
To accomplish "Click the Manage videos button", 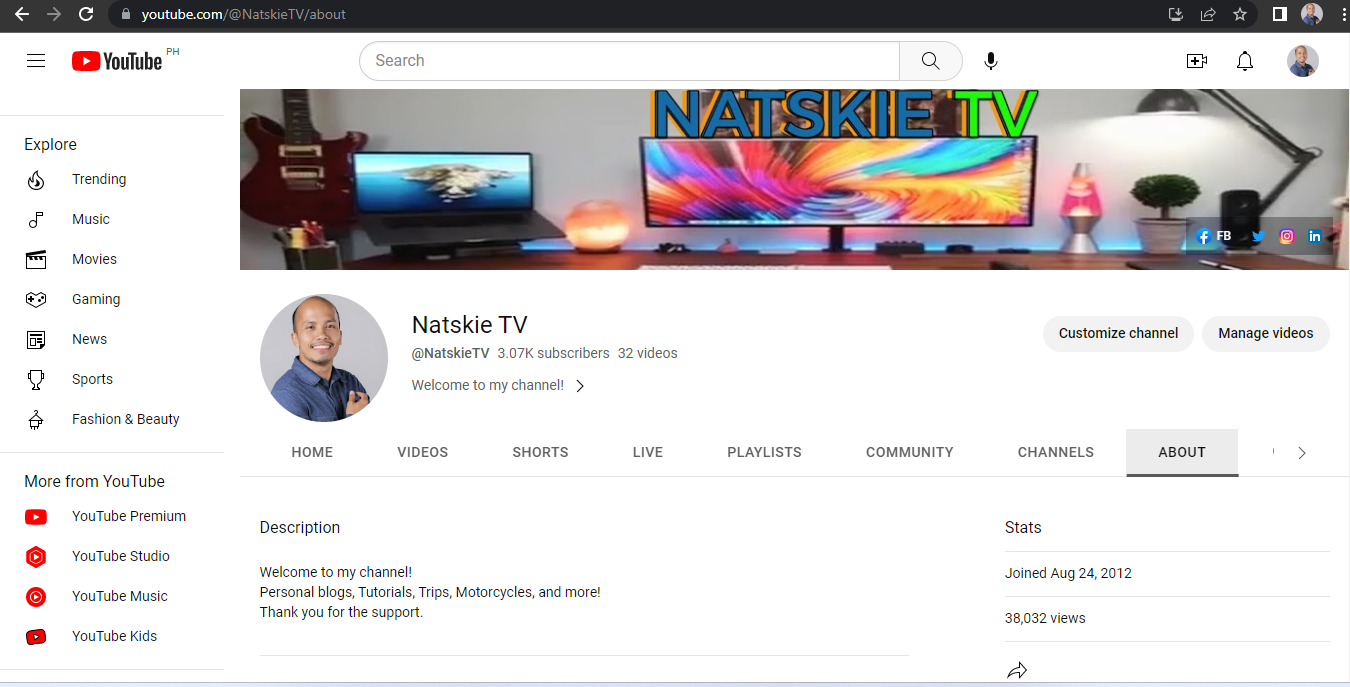I will (x=1266, y=334).
